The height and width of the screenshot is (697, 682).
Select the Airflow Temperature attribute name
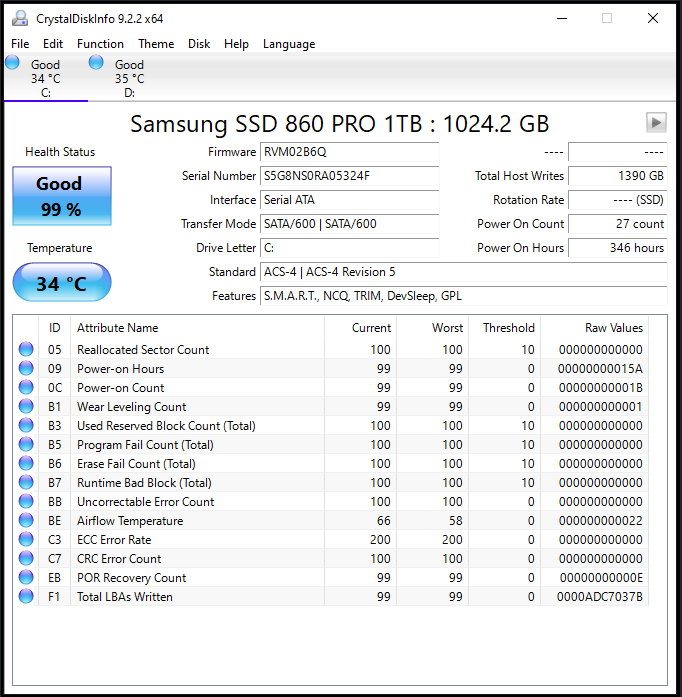(130, 521)
